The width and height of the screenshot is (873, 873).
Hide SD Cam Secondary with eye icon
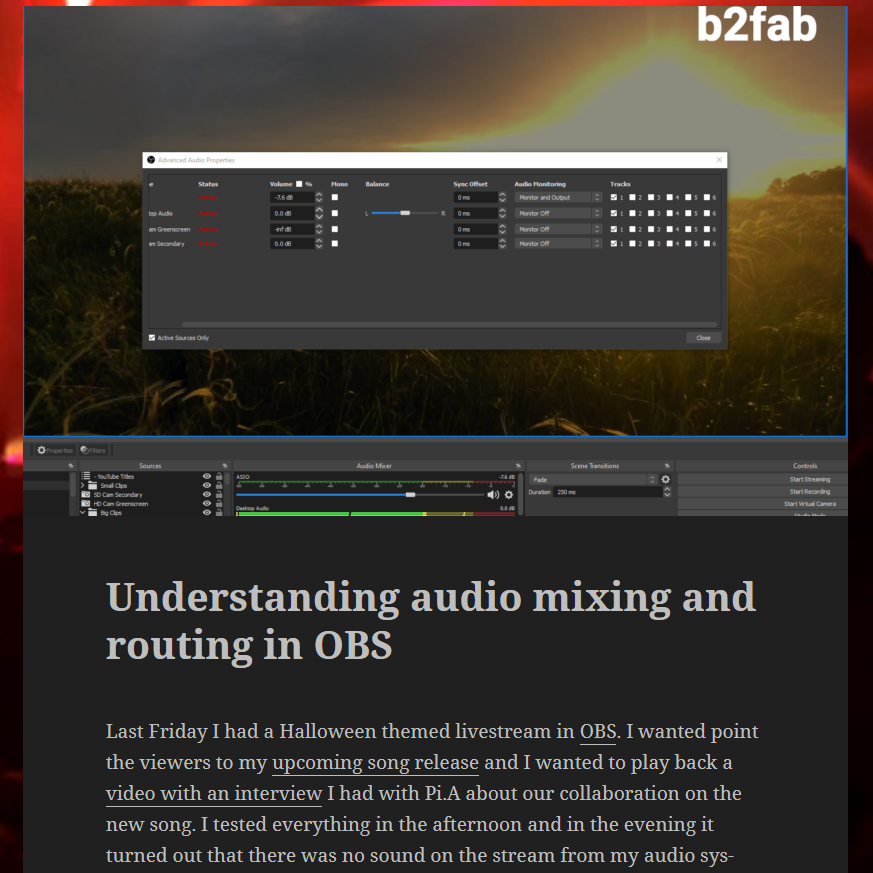(207, 494)
